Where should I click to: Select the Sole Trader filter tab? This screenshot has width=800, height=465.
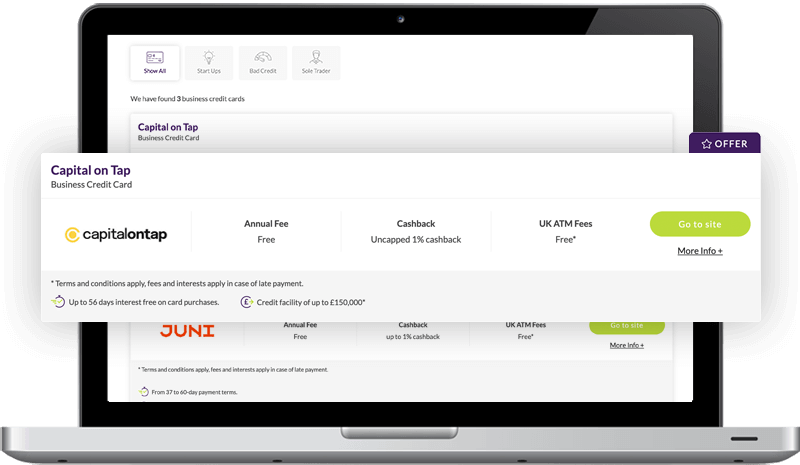coord(316,63)
